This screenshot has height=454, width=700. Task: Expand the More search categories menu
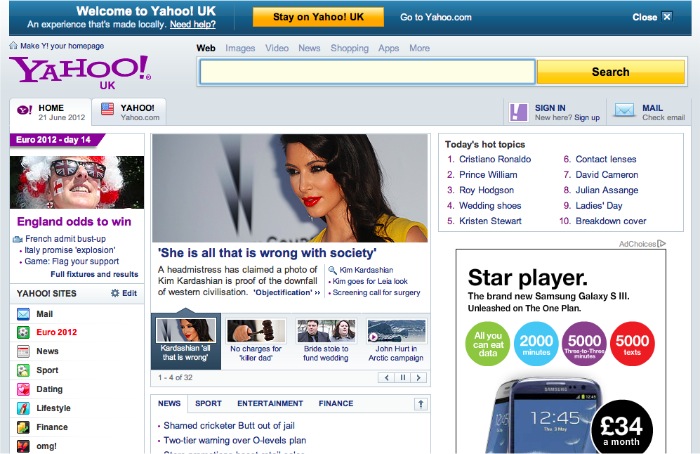coord(419,48)
